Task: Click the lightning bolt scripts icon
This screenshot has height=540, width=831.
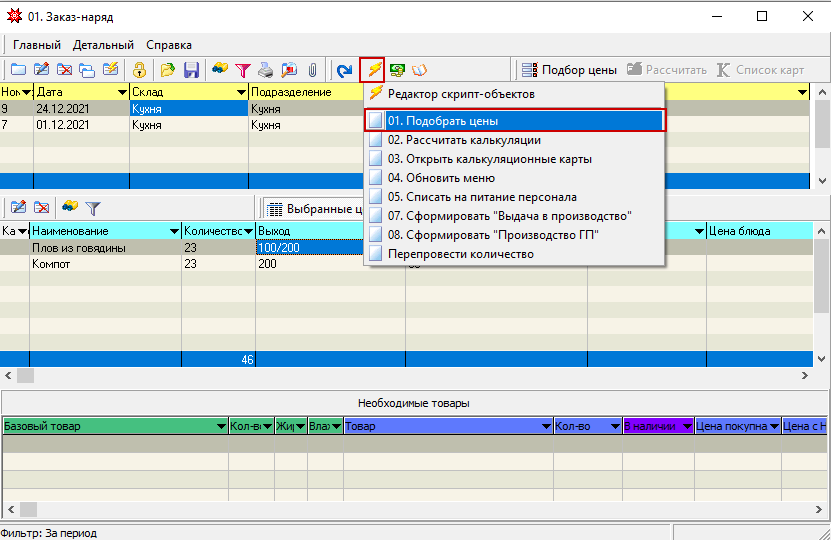Action: [x=372, y=70]
